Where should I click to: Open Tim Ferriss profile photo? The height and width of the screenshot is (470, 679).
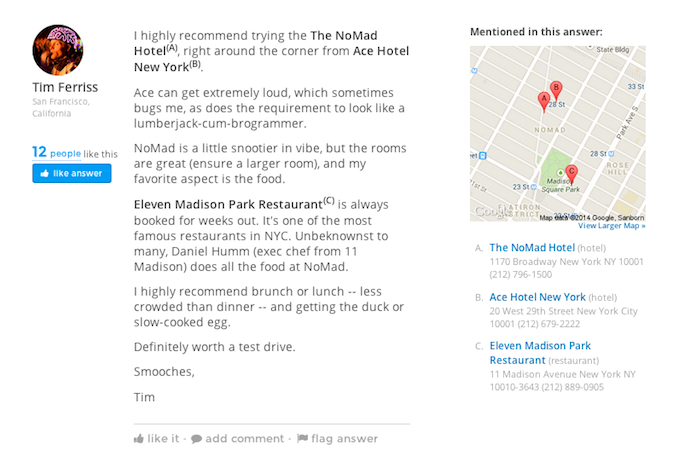click(x=58, y=50)
